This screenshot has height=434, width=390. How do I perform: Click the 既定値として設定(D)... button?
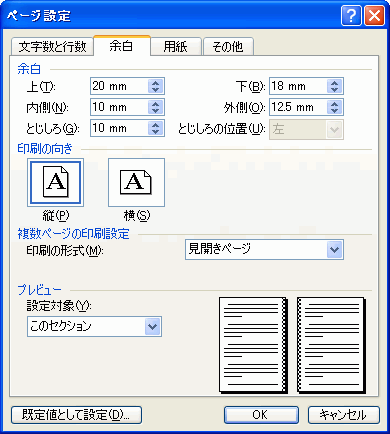point(76,415)
